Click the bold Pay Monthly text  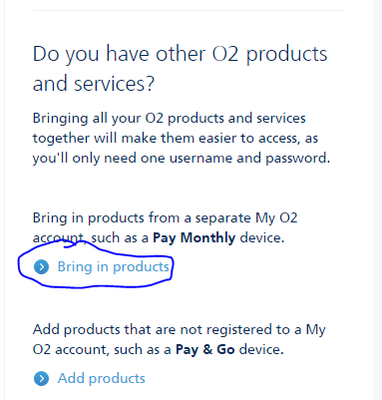[194, 238]
